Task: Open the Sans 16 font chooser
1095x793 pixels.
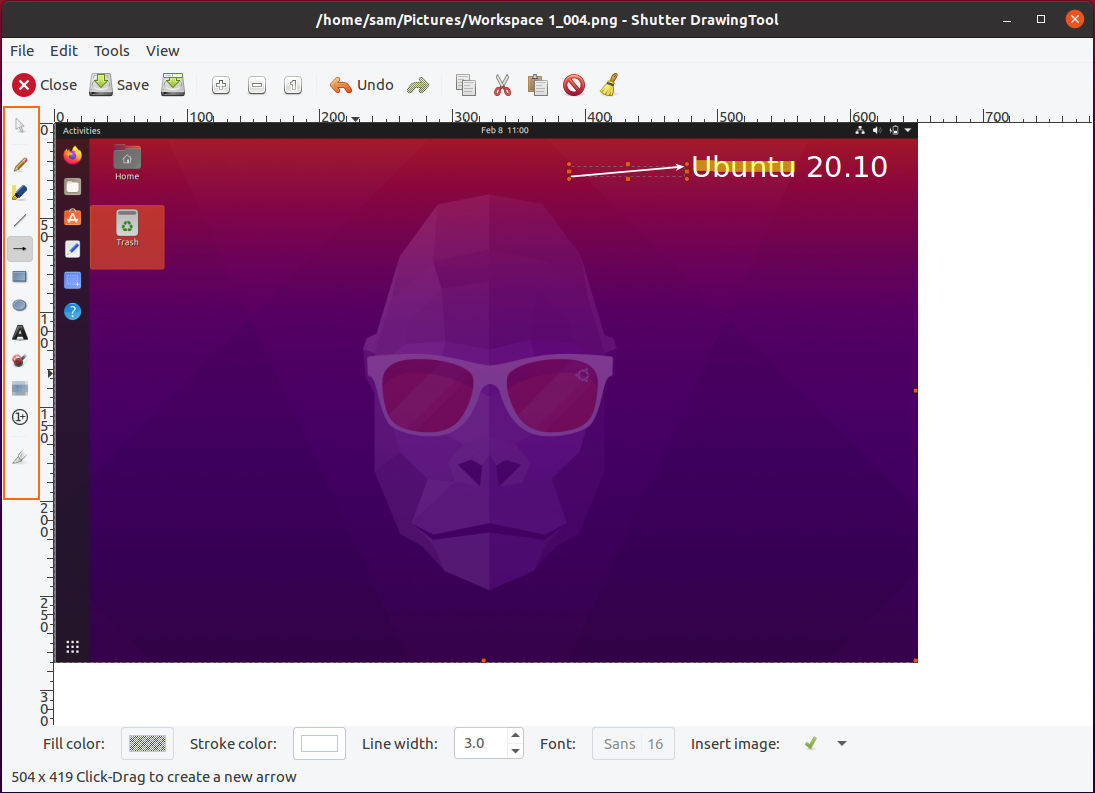Action: pos(633,743)
